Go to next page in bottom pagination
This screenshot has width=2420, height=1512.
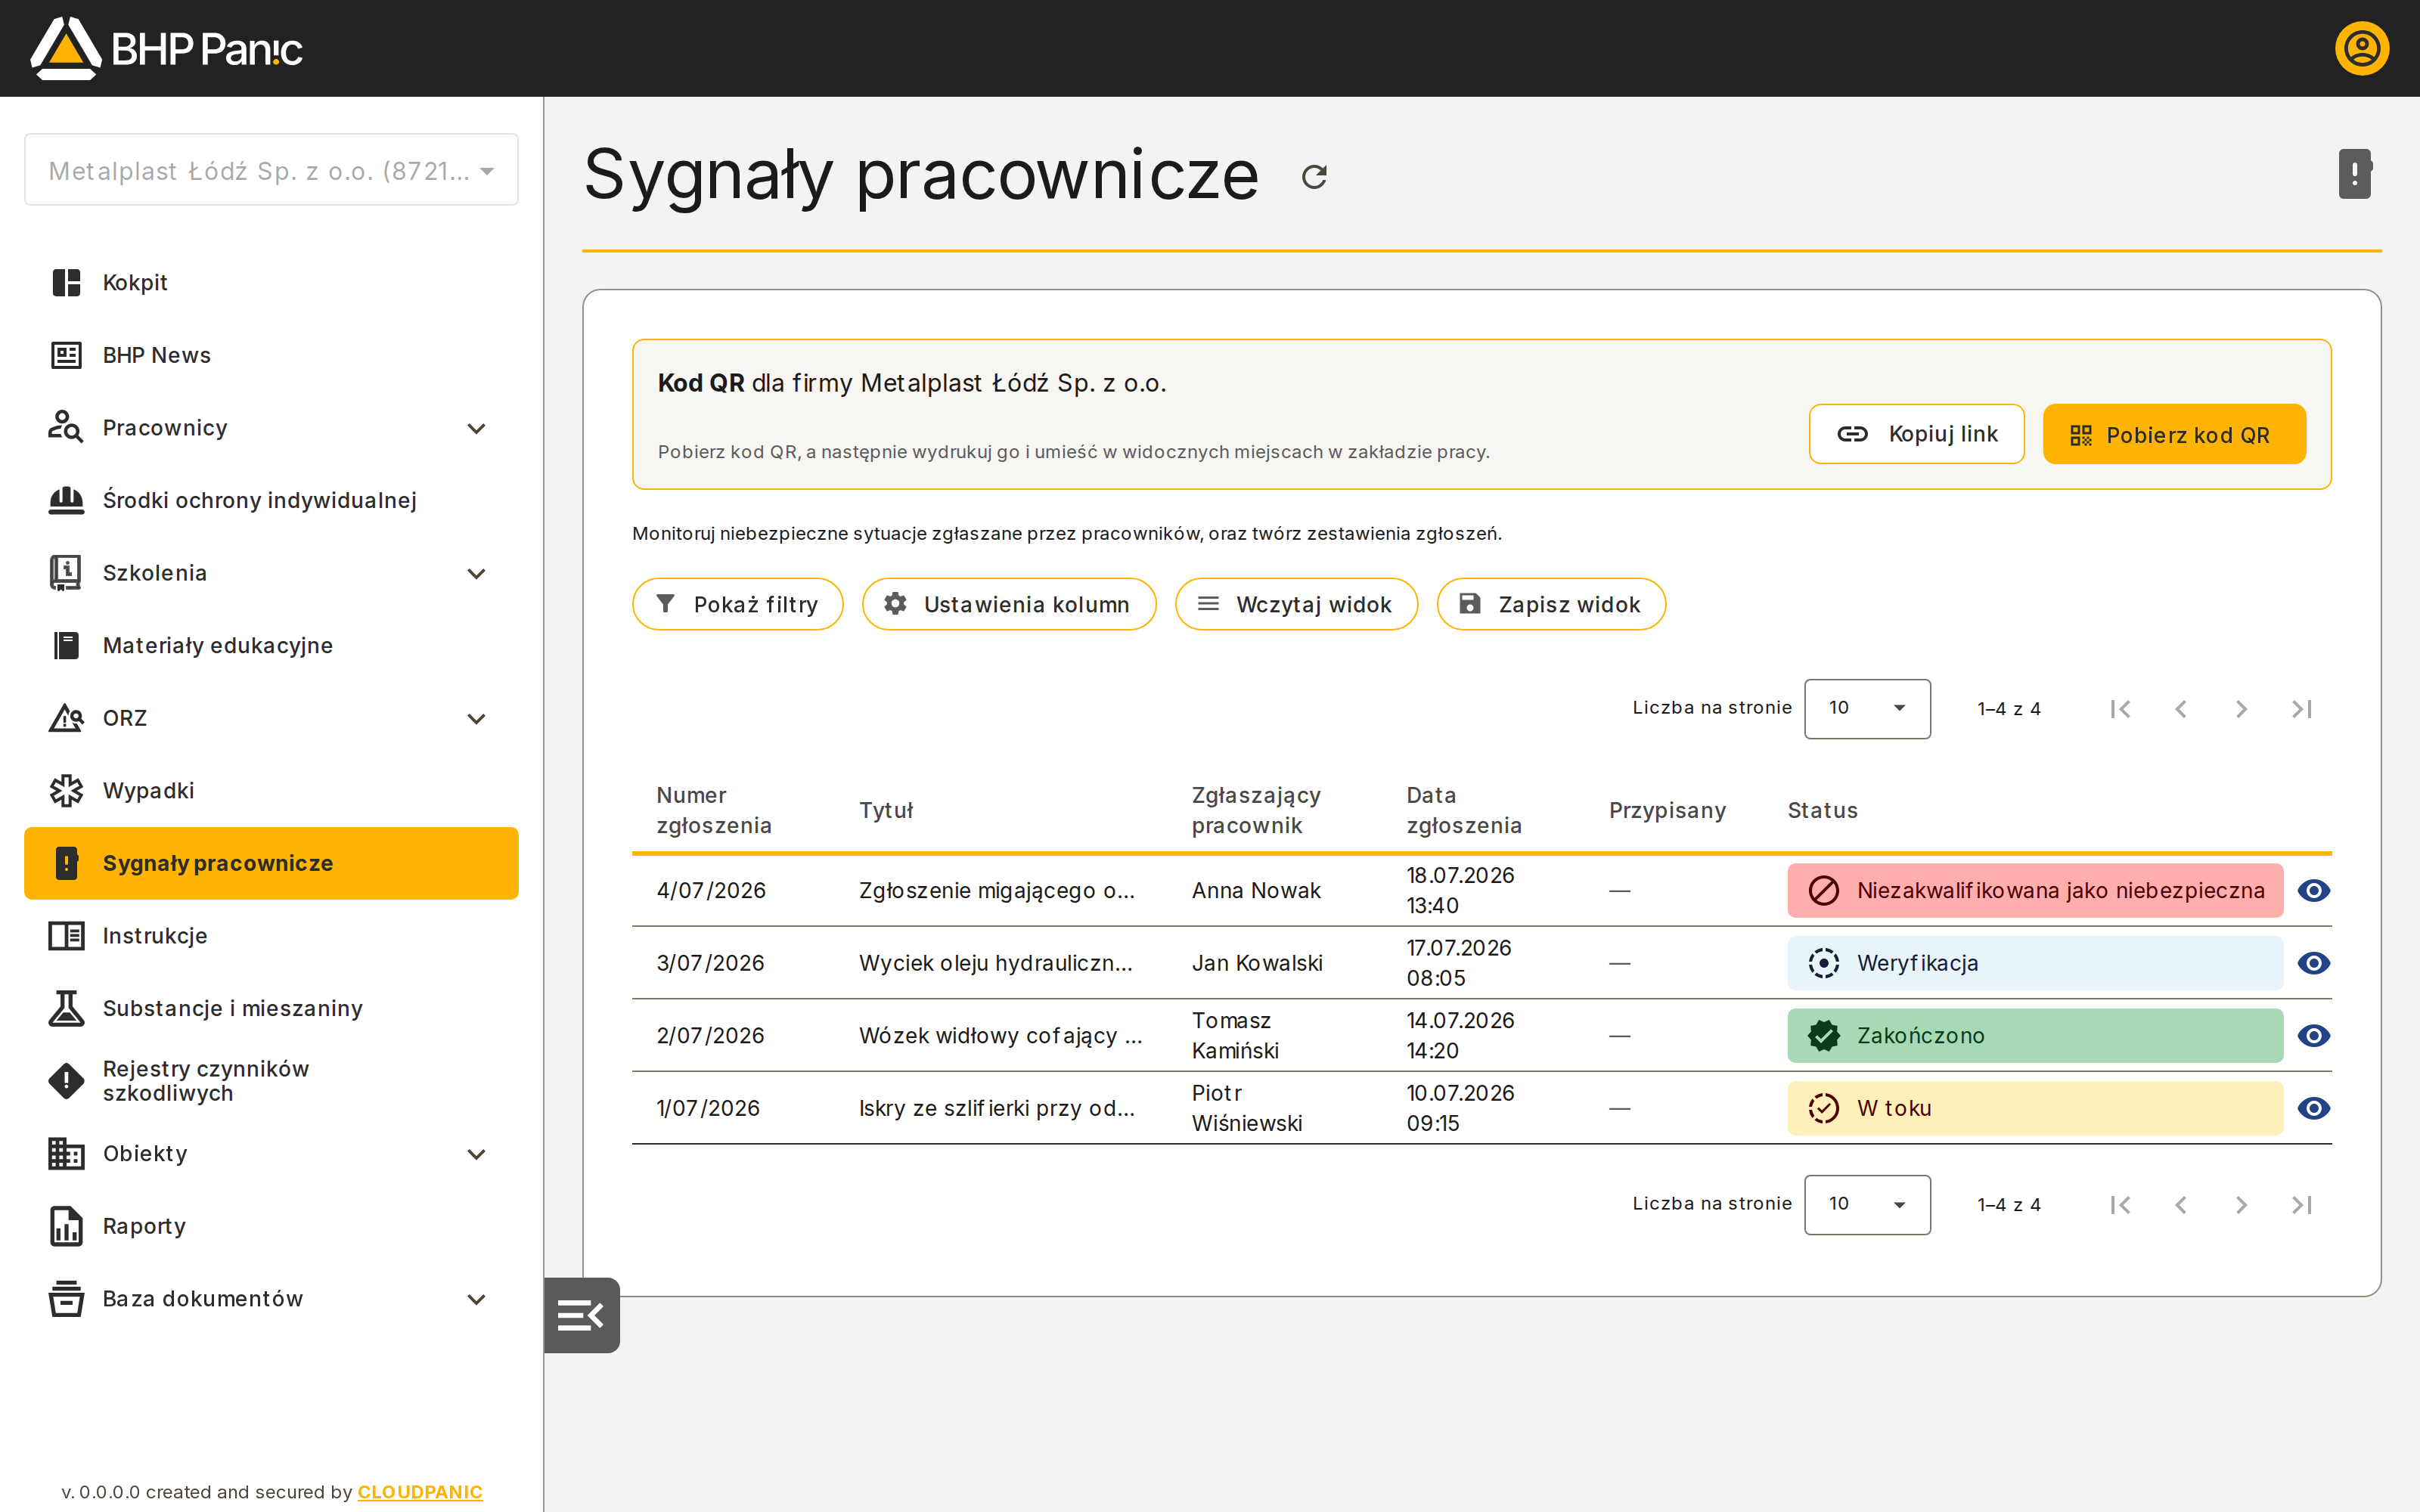pos(2241,1205)
